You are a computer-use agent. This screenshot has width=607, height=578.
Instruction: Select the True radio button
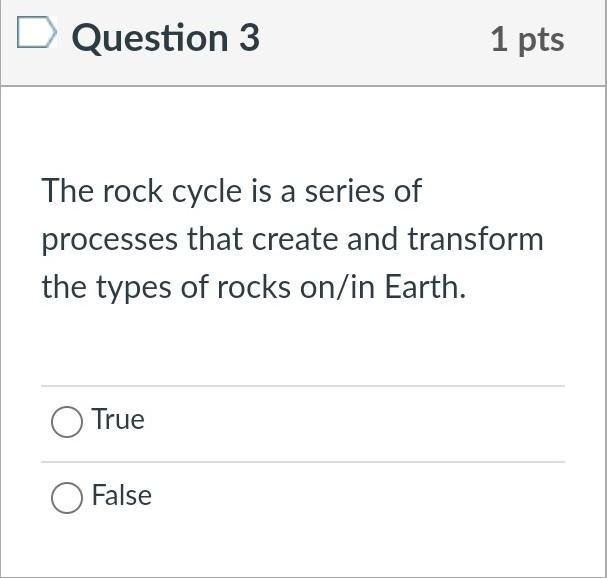[x=66, y=422]
